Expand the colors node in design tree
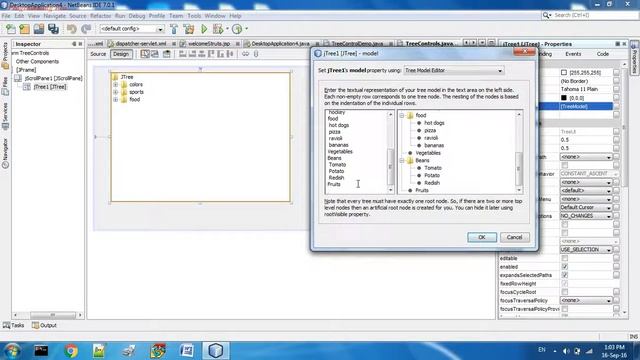This screenshot has height=360, width=640. (x=116, y=84)
